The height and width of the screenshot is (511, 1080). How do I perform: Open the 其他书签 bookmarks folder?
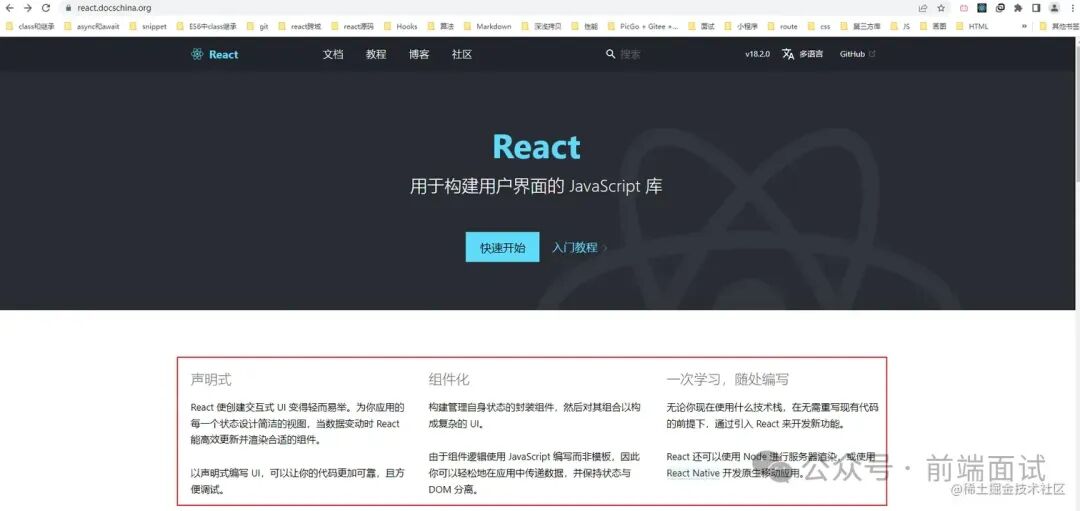coord(1059,26)
